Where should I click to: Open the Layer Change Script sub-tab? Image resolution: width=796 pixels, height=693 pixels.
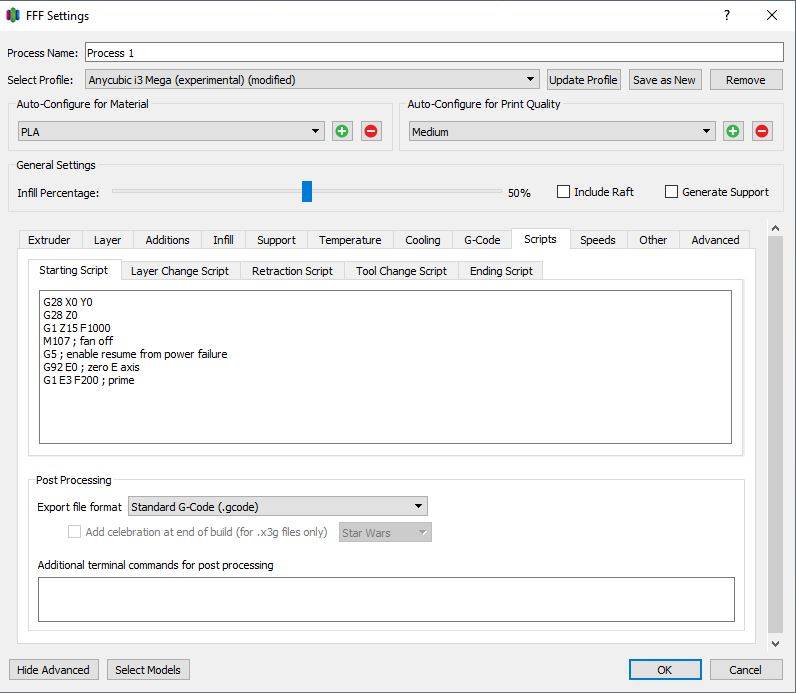(x=180, y=271)
